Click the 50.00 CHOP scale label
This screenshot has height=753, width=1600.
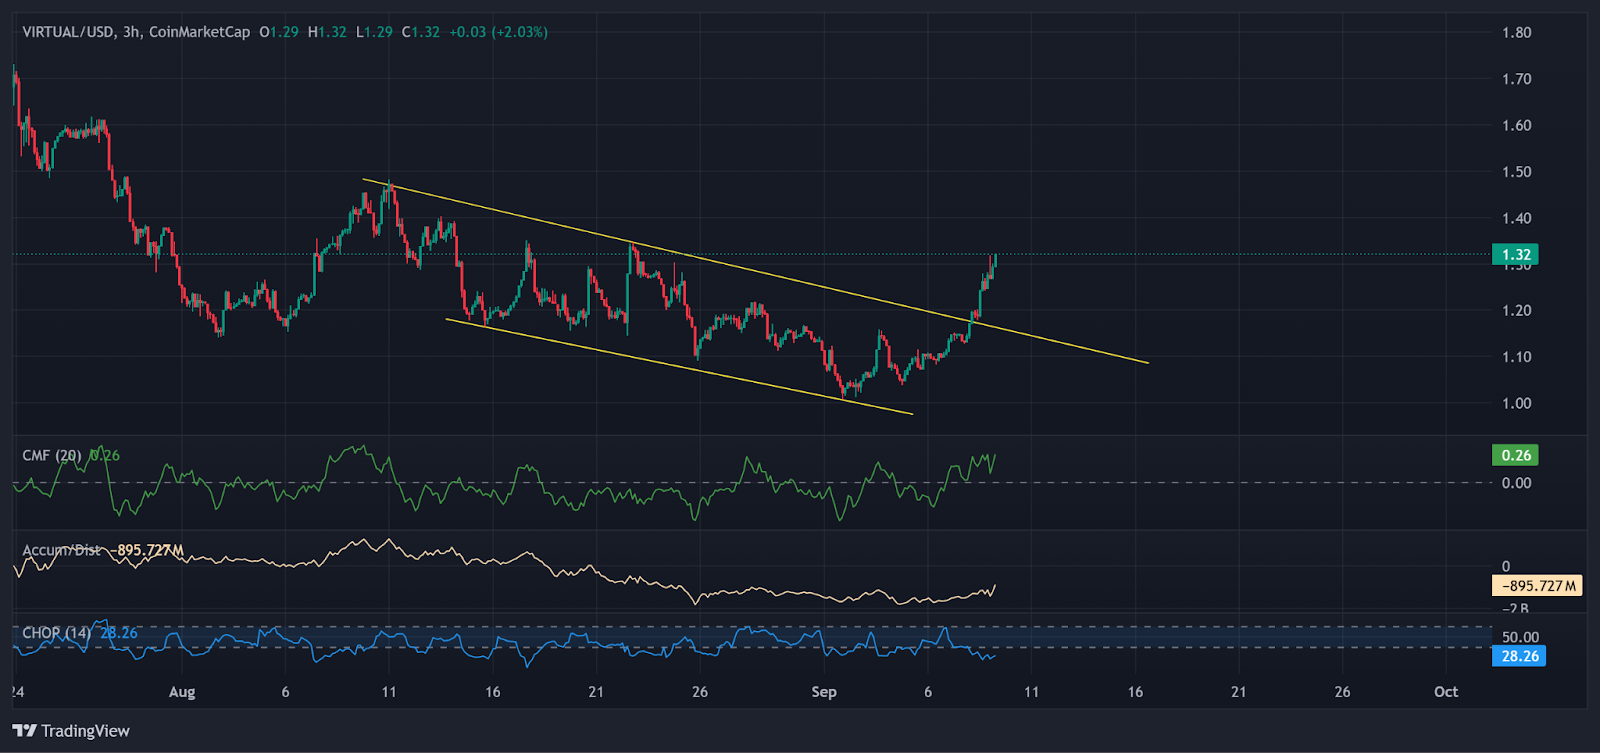point(1520,637)
